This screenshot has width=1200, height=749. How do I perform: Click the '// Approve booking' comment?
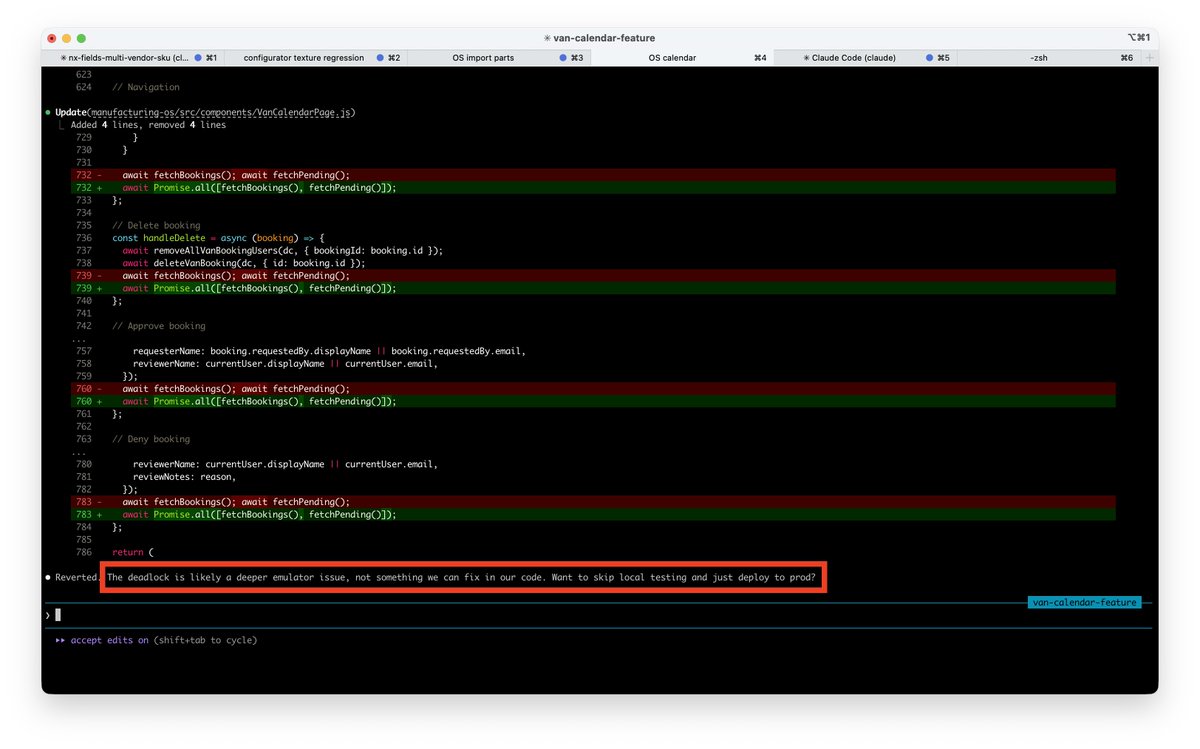click(159, 326)
